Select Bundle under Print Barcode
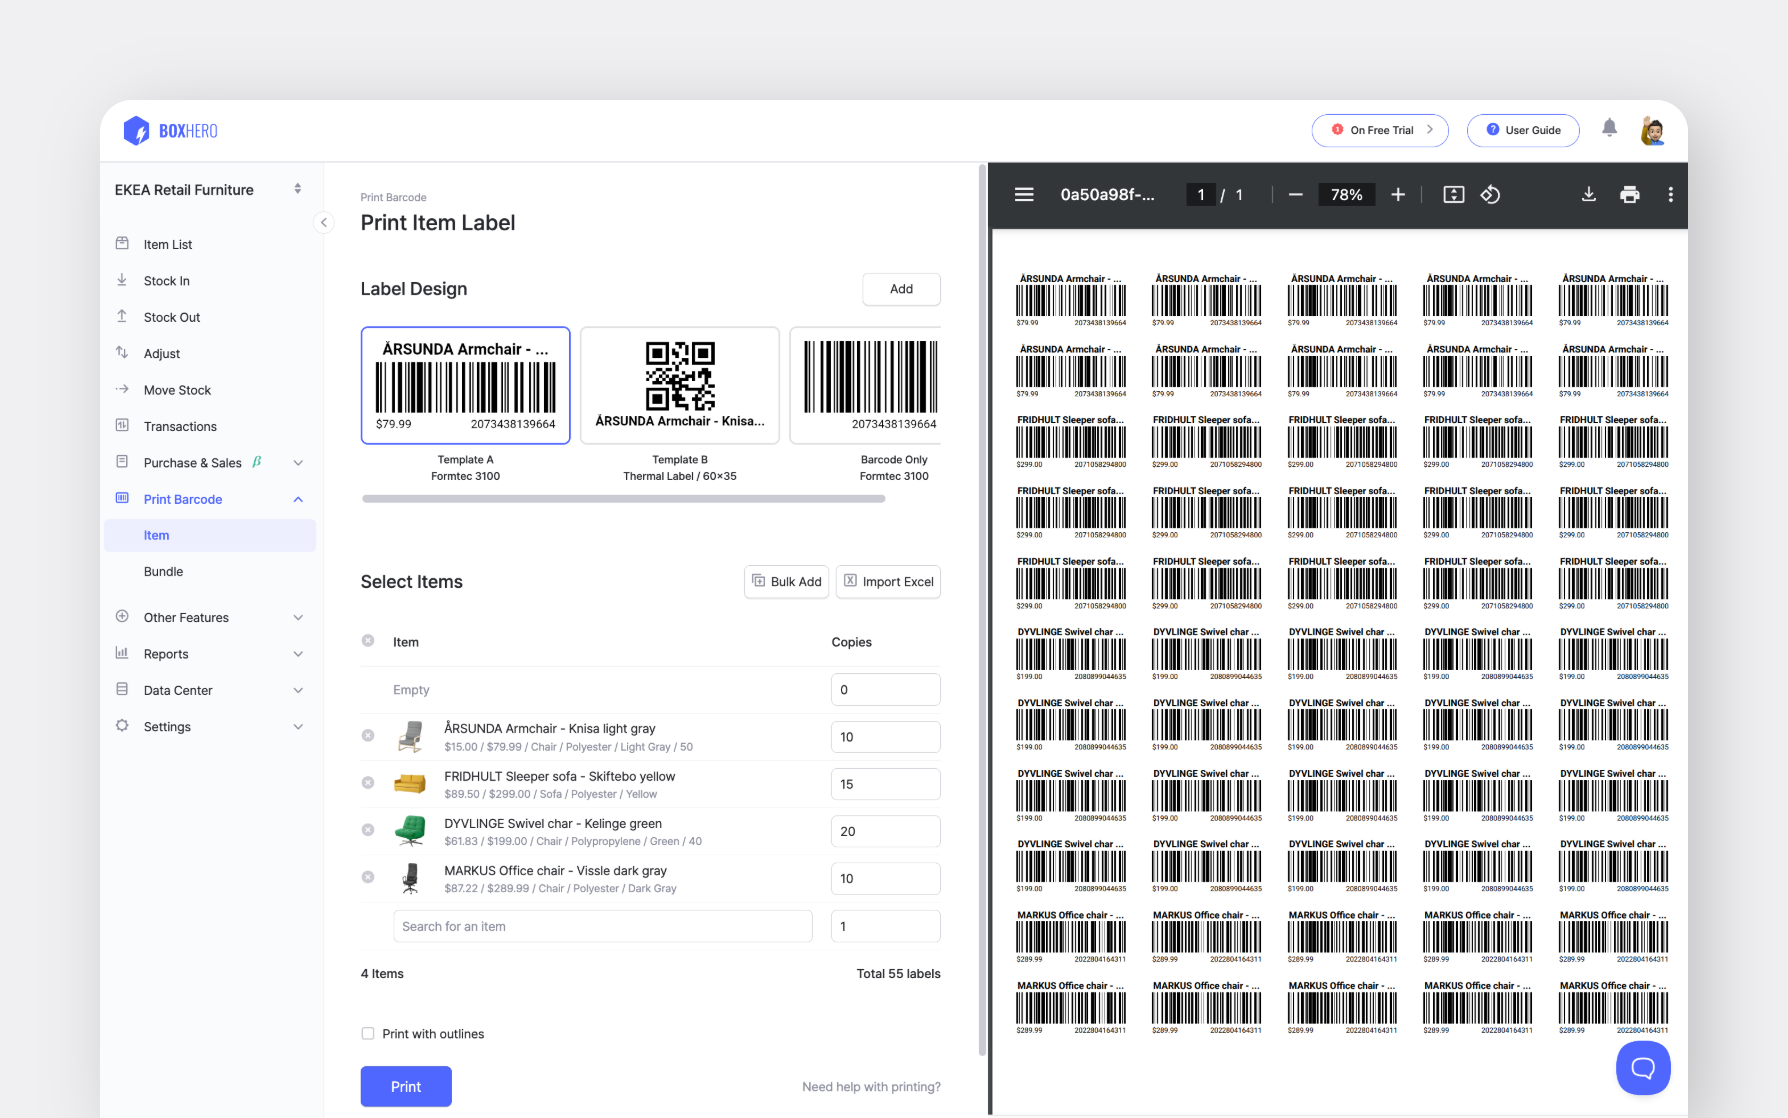 tap(163, 571)
